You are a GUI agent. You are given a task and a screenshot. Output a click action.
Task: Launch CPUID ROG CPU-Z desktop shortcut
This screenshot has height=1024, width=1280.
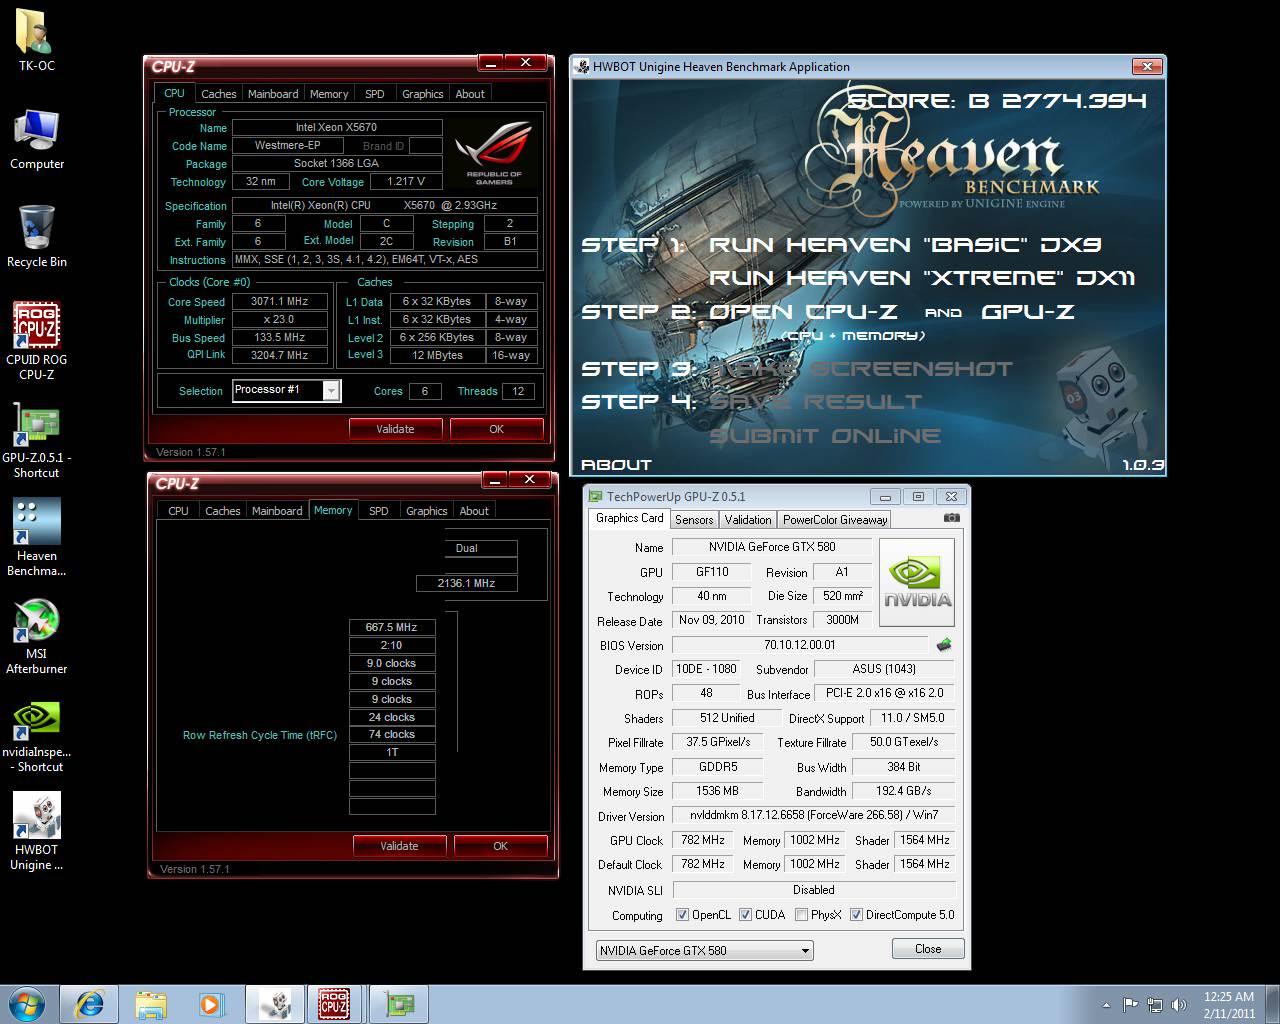[x=37, y=340]
